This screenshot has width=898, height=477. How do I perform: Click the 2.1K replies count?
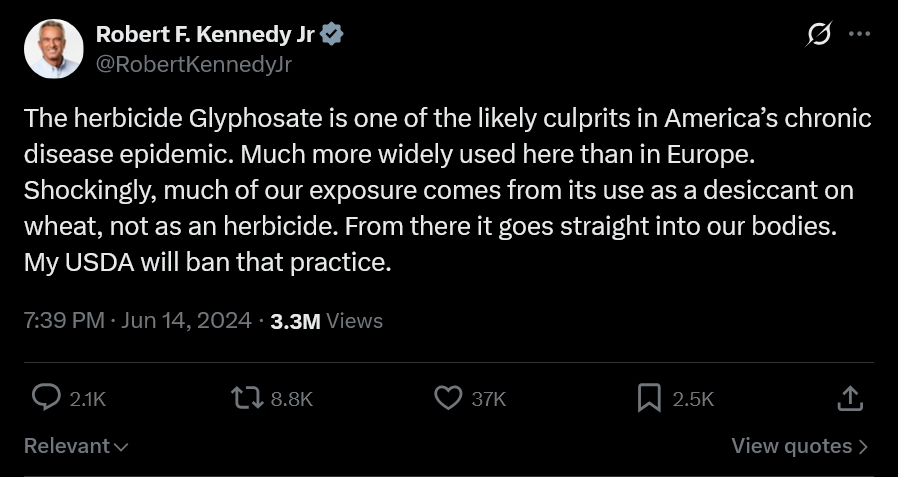(x=88, y=399)
